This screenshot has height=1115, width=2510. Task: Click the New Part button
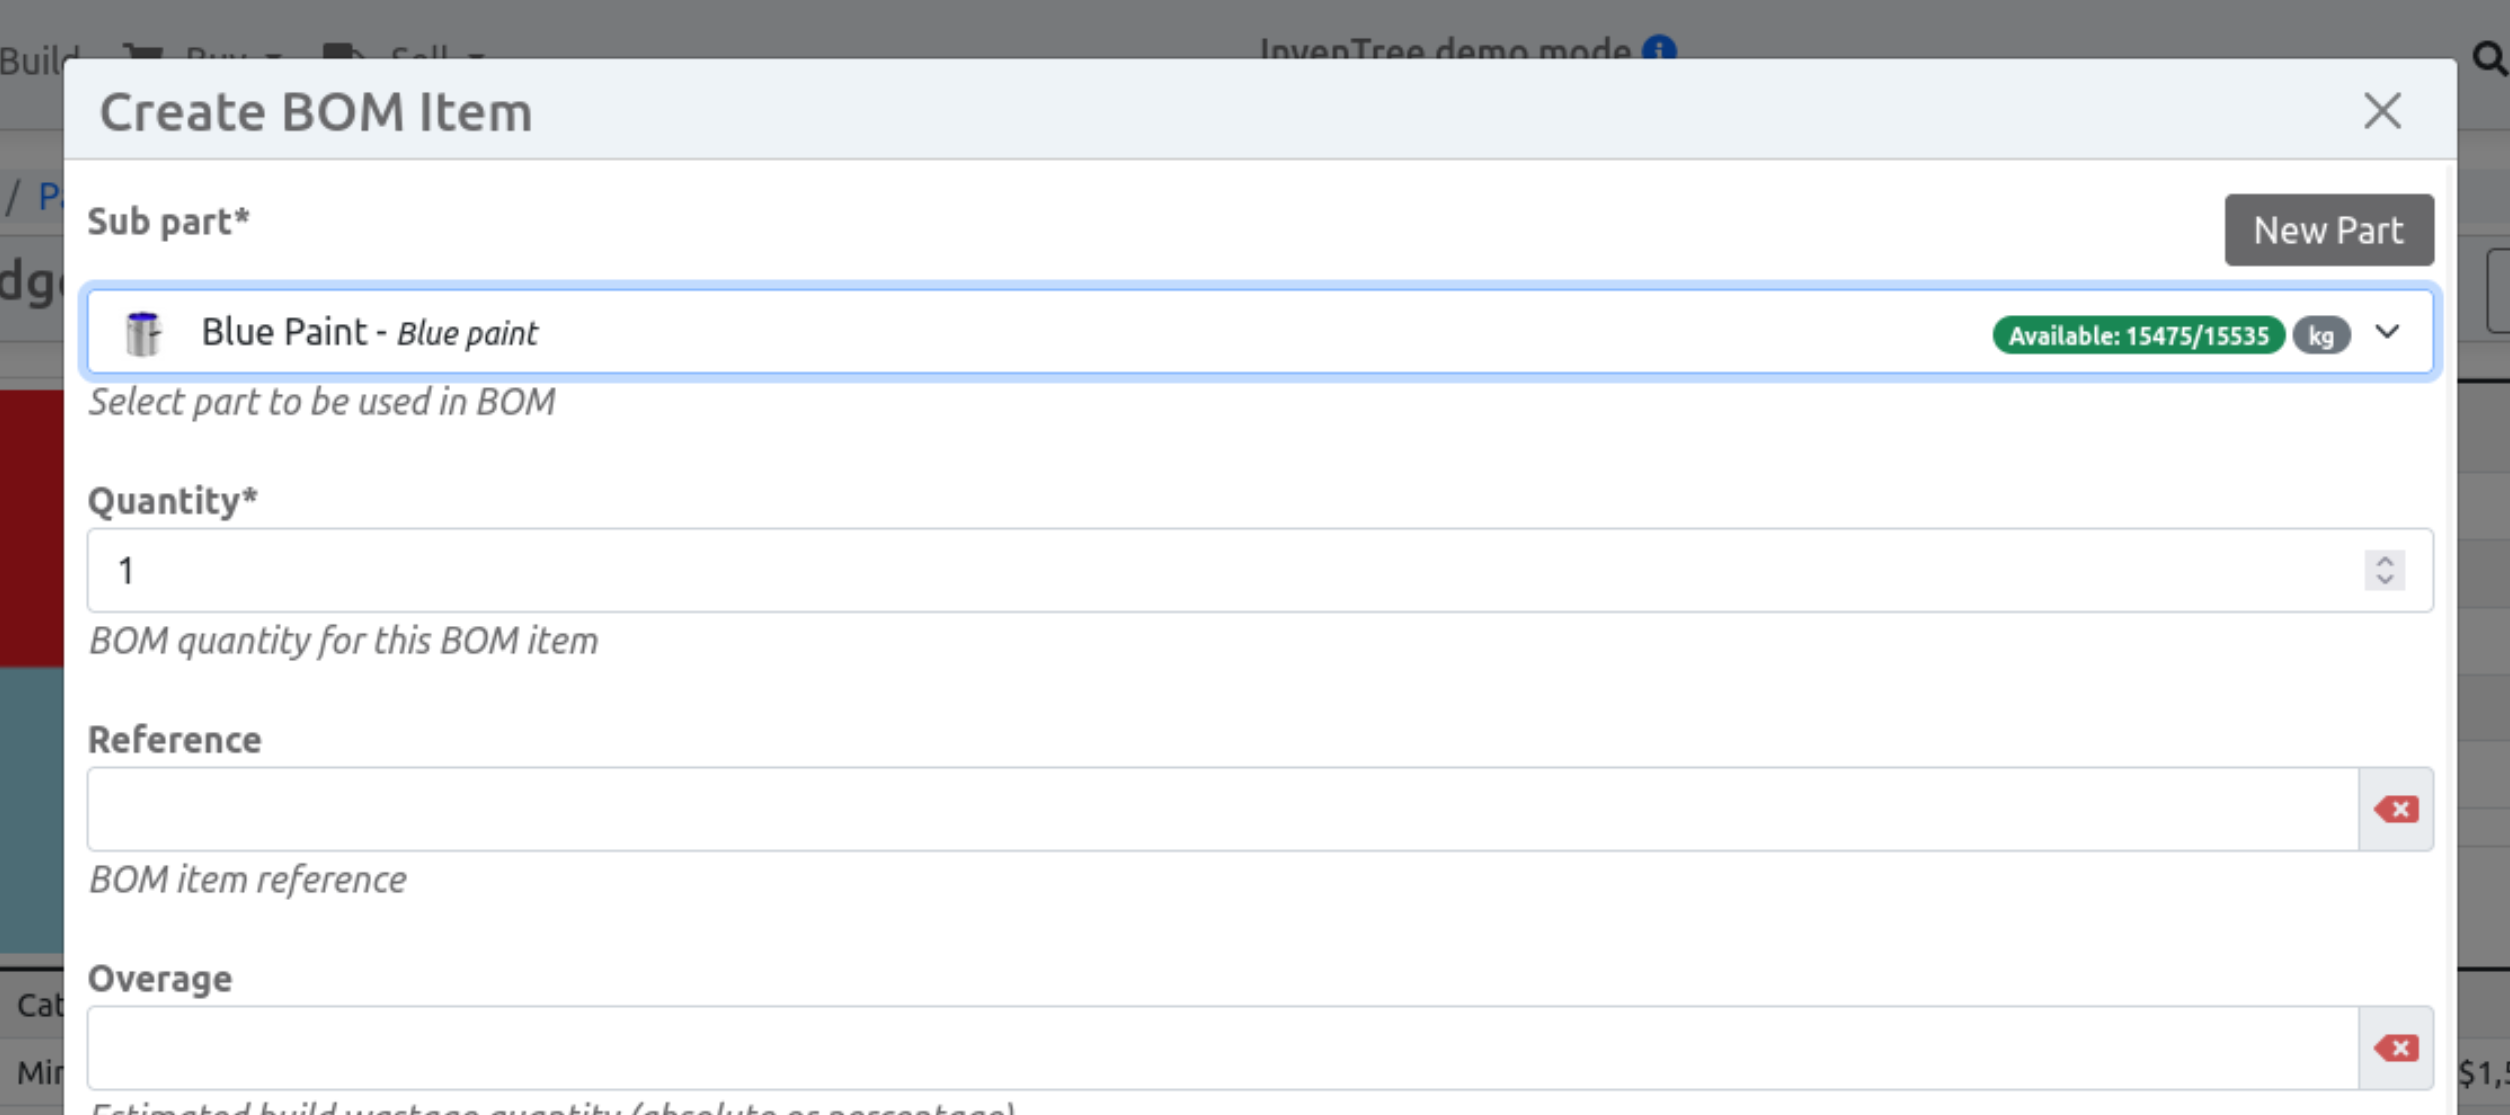(x=2329, y=229)
